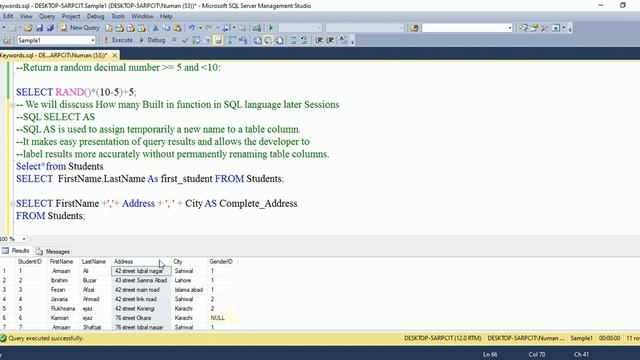Open the View menu
Viewport: 640px width, 360px height.
(26, 16)
